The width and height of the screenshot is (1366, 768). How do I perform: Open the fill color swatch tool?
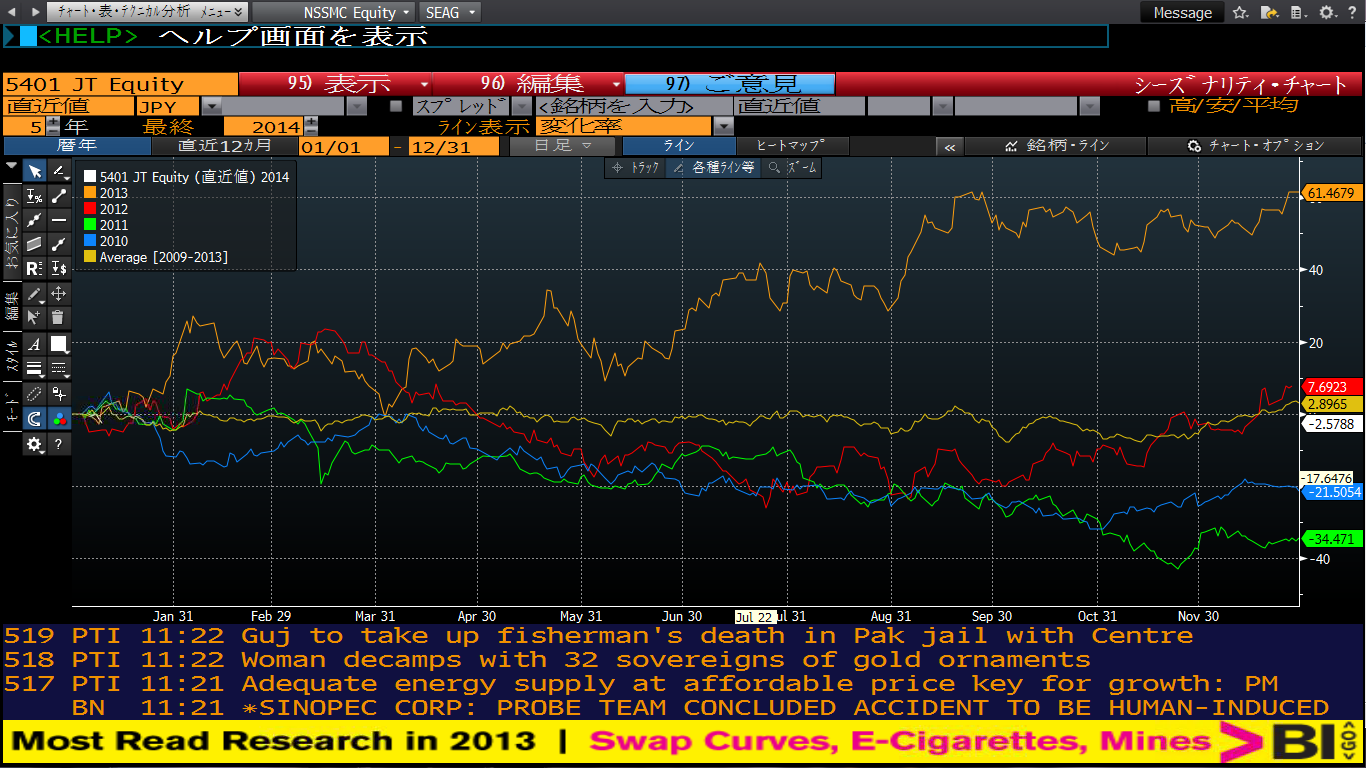59,344
